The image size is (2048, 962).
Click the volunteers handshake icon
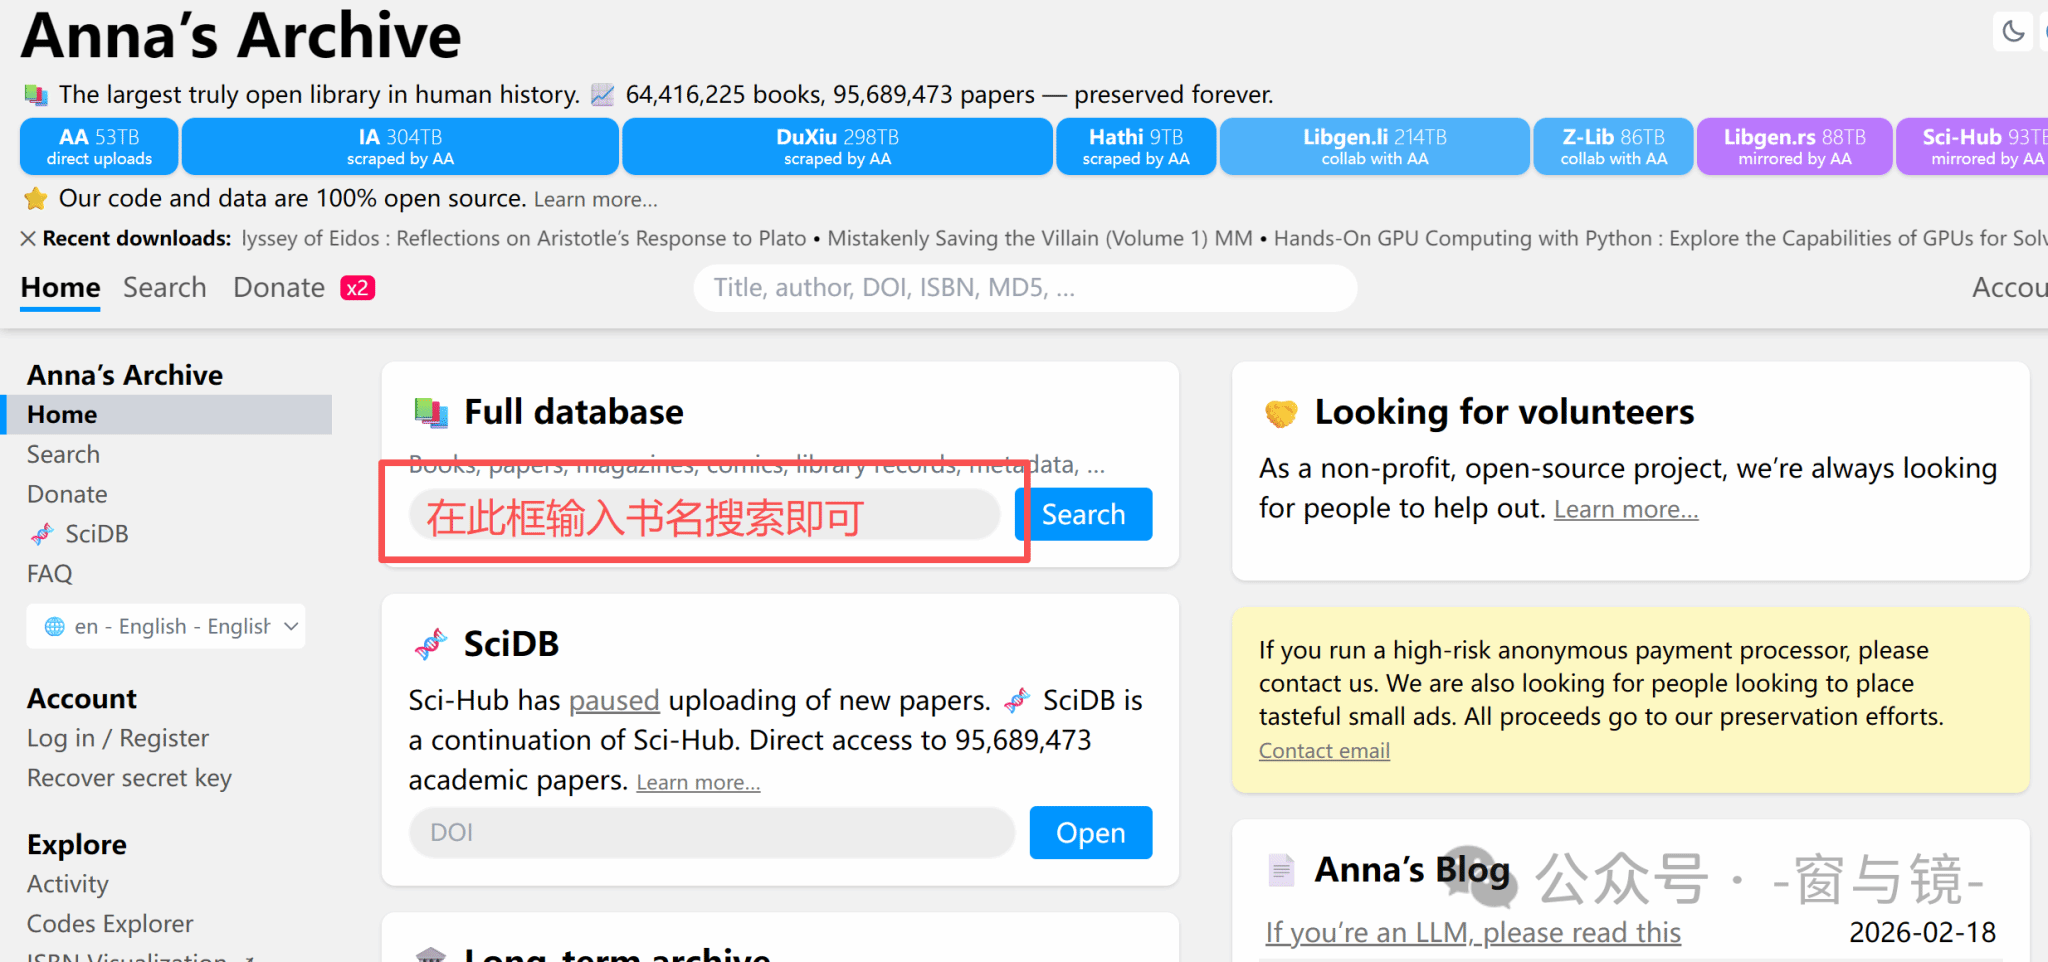pyautogui.click(x=1281, y=412)
